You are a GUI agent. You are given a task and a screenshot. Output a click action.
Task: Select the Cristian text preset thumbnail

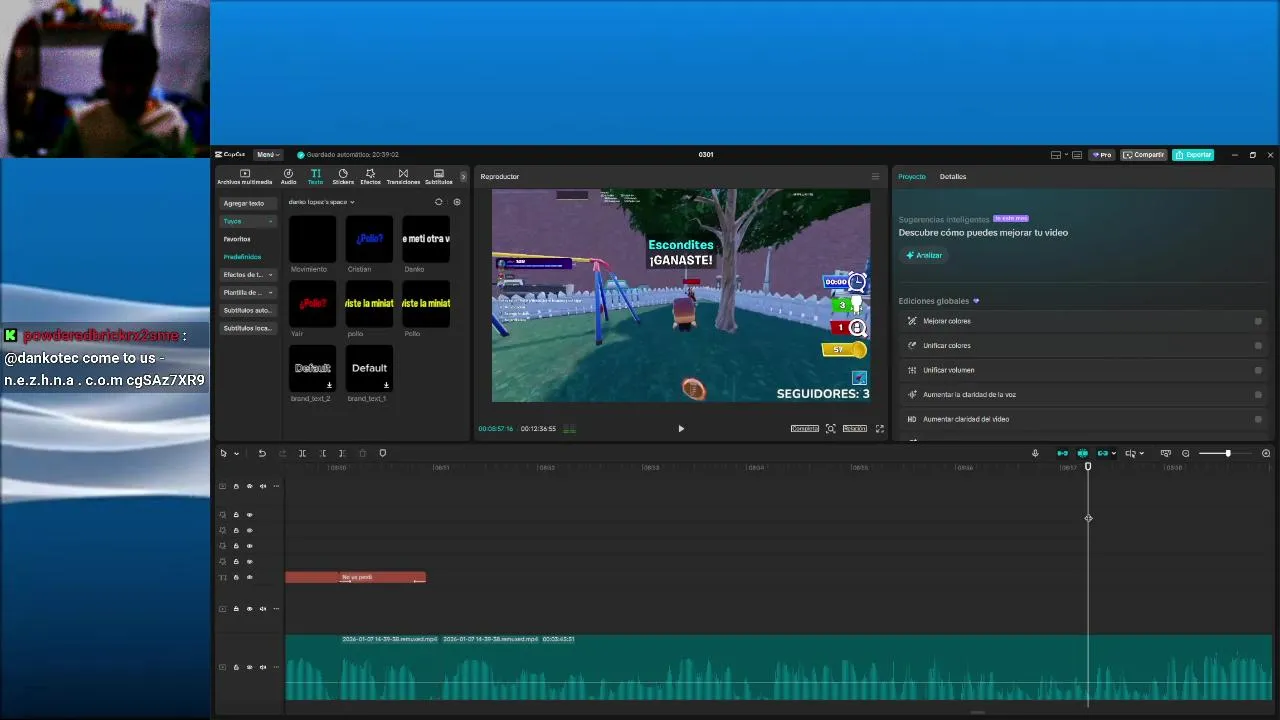point(369,239)
